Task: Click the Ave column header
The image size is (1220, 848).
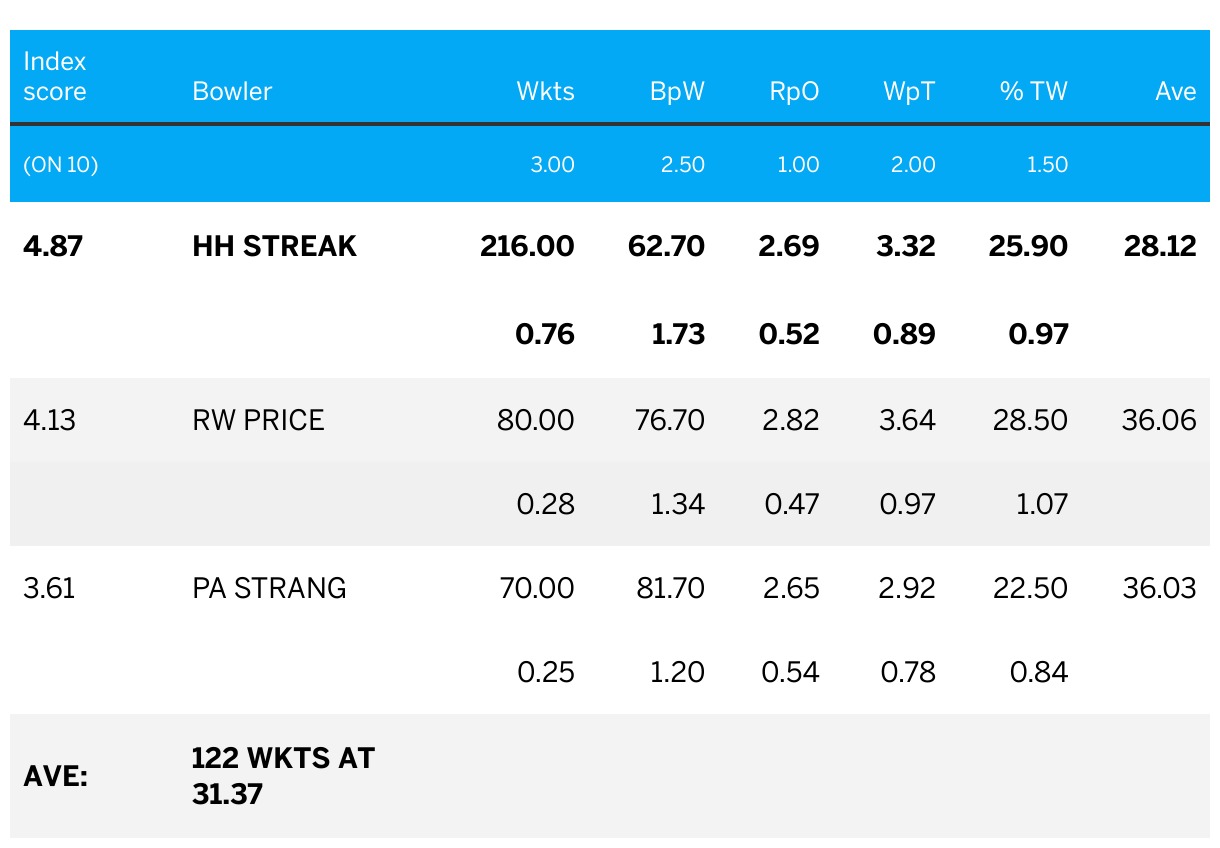Action: [x=1175, y=92]
